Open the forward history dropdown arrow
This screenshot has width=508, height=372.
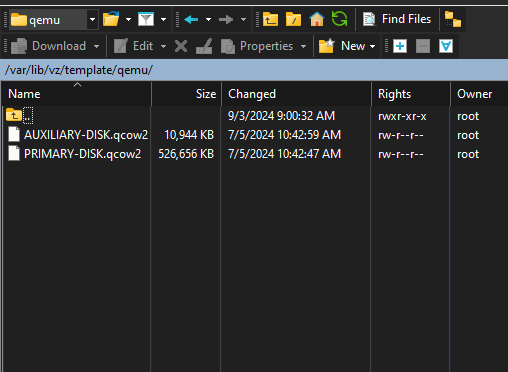coord(243,19)
